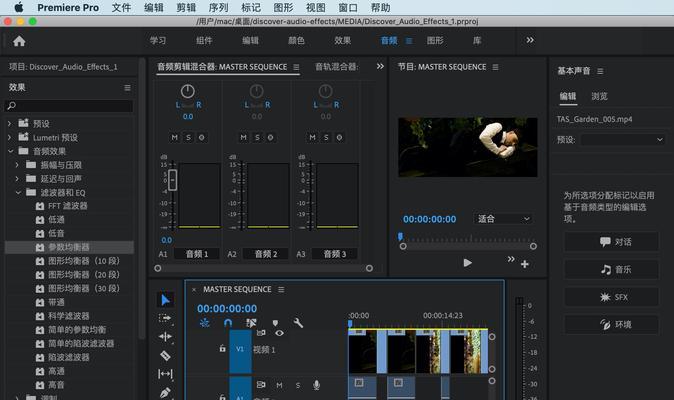
Task: Play the program monitor
Action: (468, 263)
